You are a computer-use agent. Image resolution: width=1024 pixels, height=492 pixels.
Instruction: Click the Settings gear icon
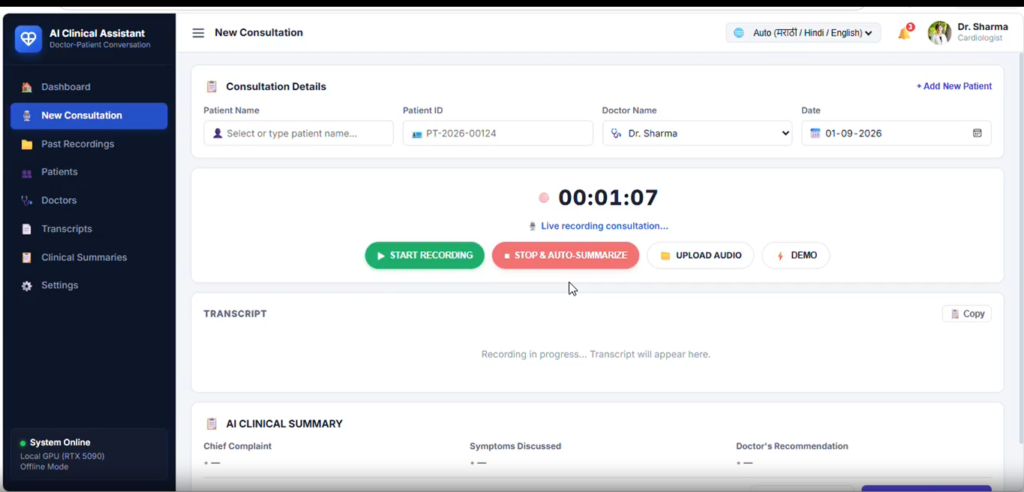27,286
